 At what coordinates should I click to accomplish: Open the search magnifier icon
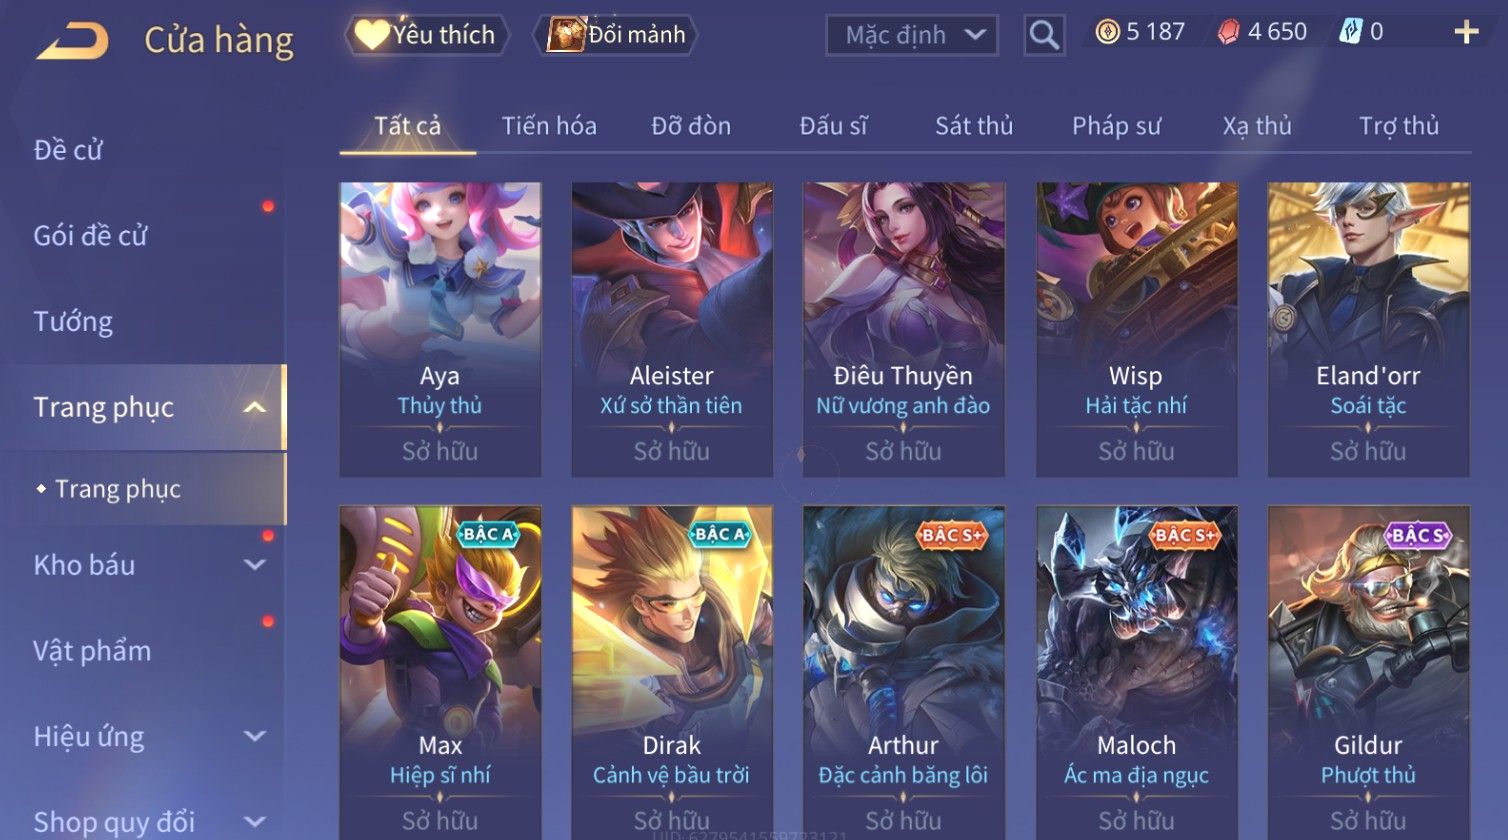[x=1044, y=35]
